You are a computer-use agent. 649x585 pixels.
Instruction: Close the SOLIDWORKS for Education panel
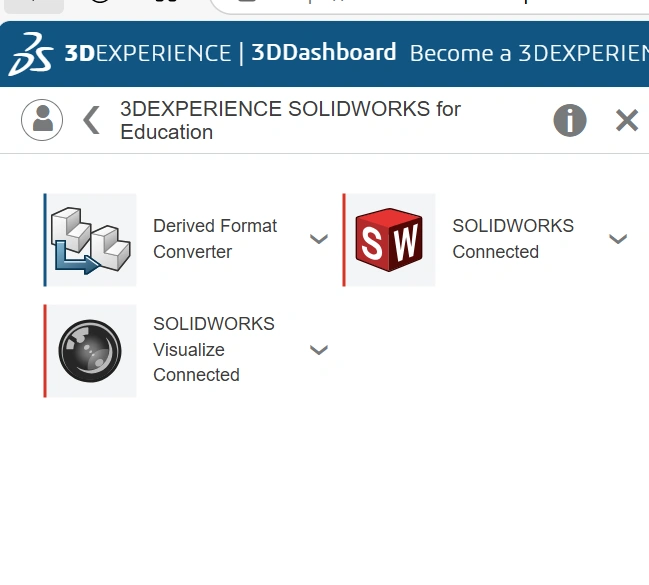pos(627,120)
